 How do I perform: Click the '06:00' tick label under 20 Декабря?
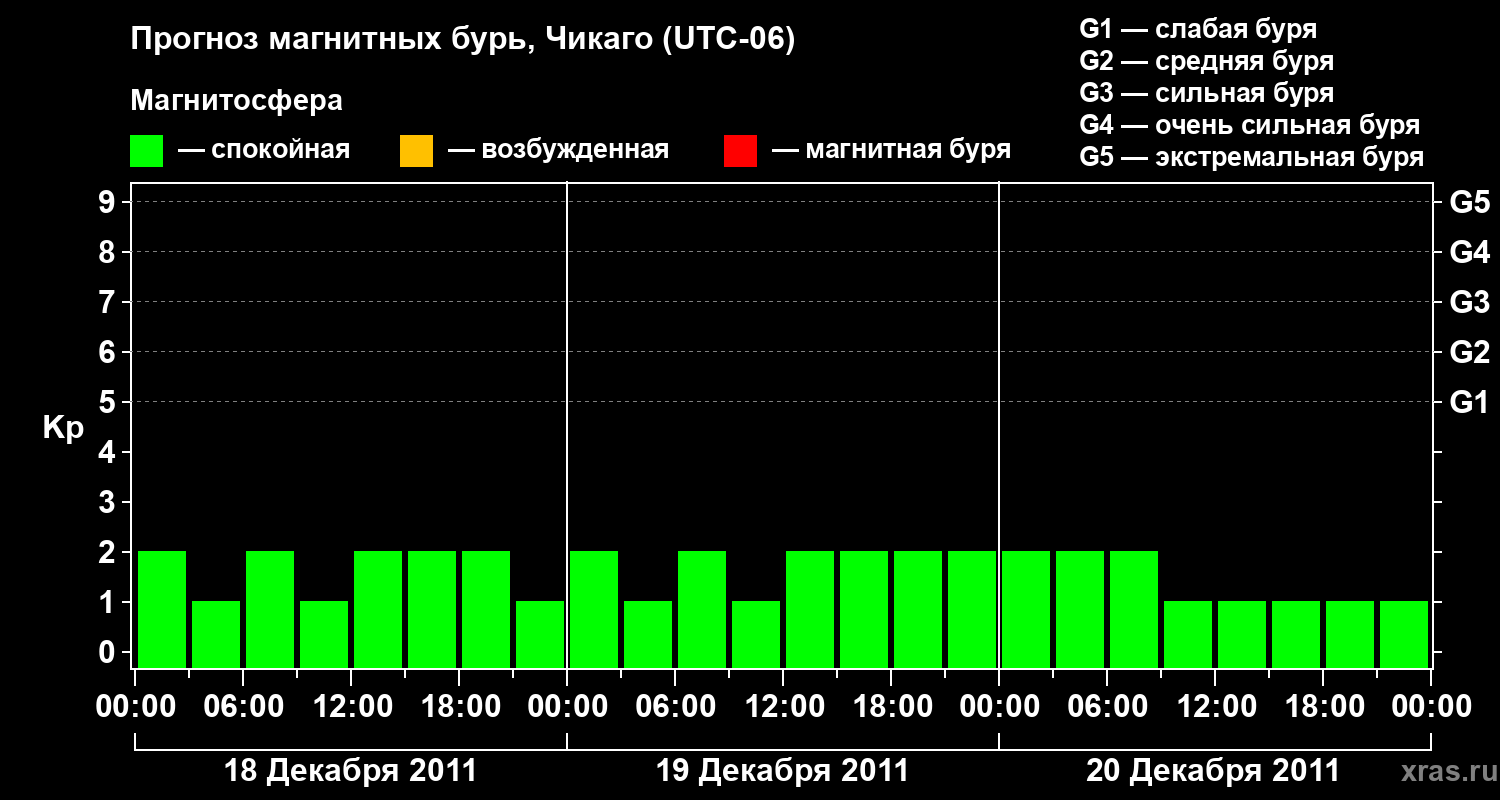tap(1107, 707)
